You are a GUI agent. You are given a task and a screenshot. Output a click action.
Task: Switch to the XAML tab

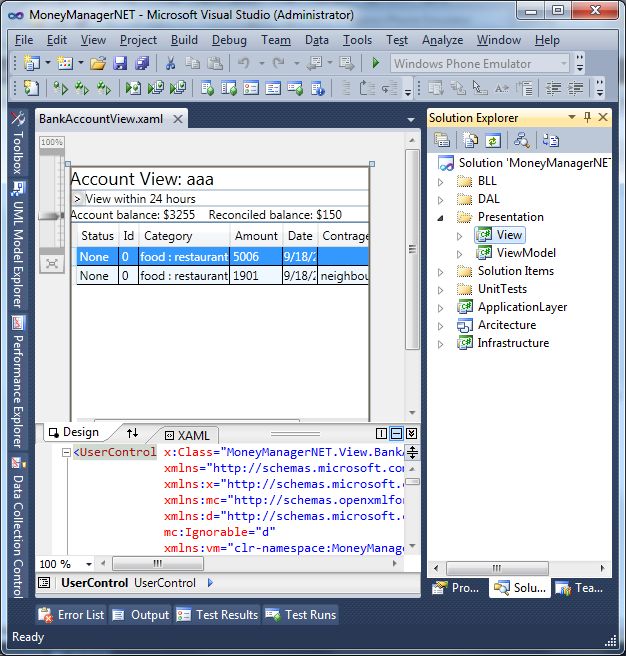[x=187, y=436]
